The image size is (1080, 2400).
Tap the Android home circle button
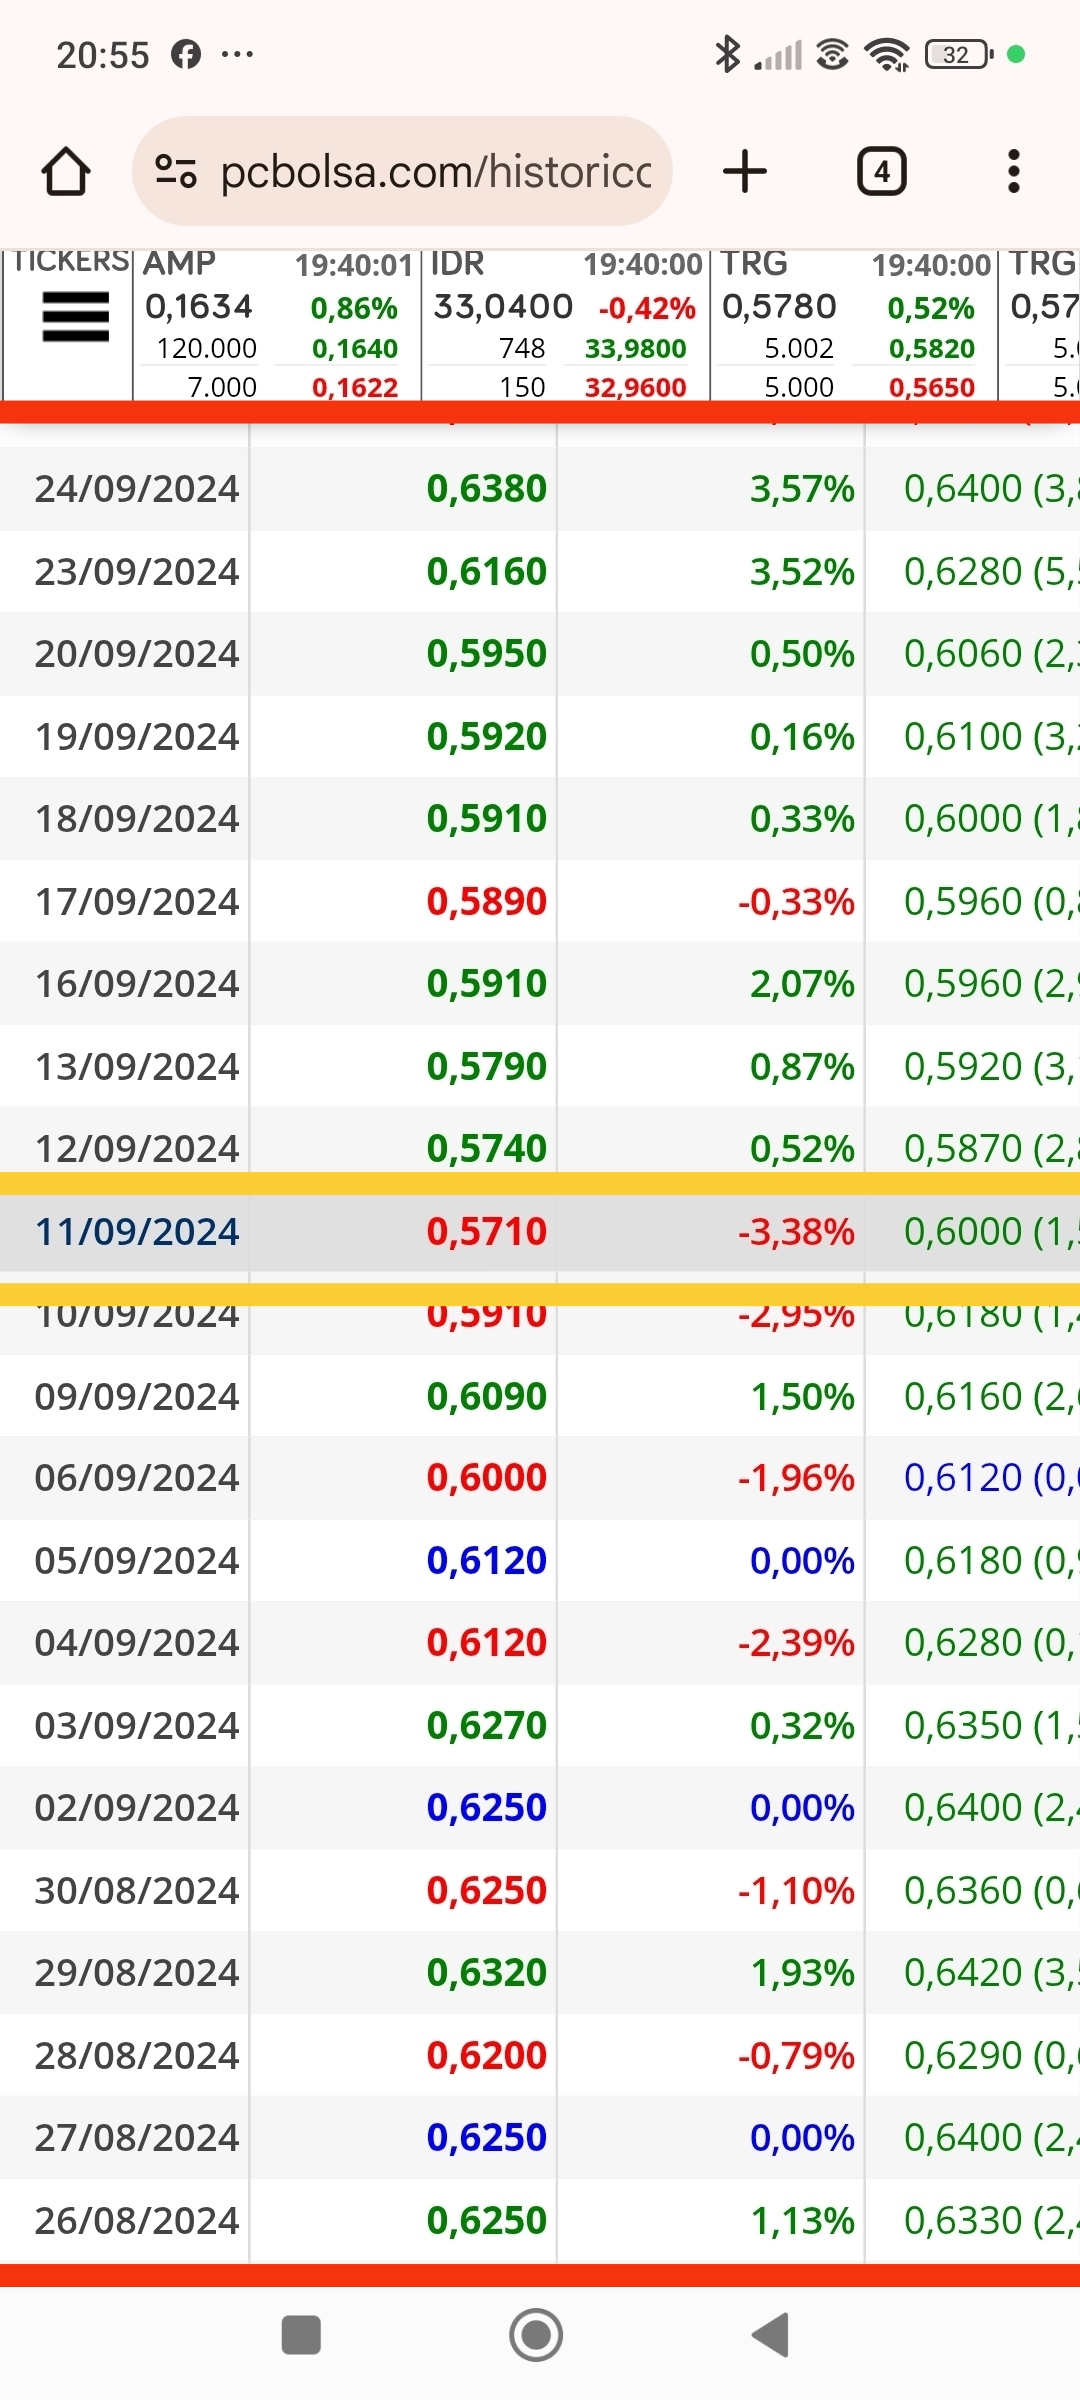click(x=536, y=2336)
